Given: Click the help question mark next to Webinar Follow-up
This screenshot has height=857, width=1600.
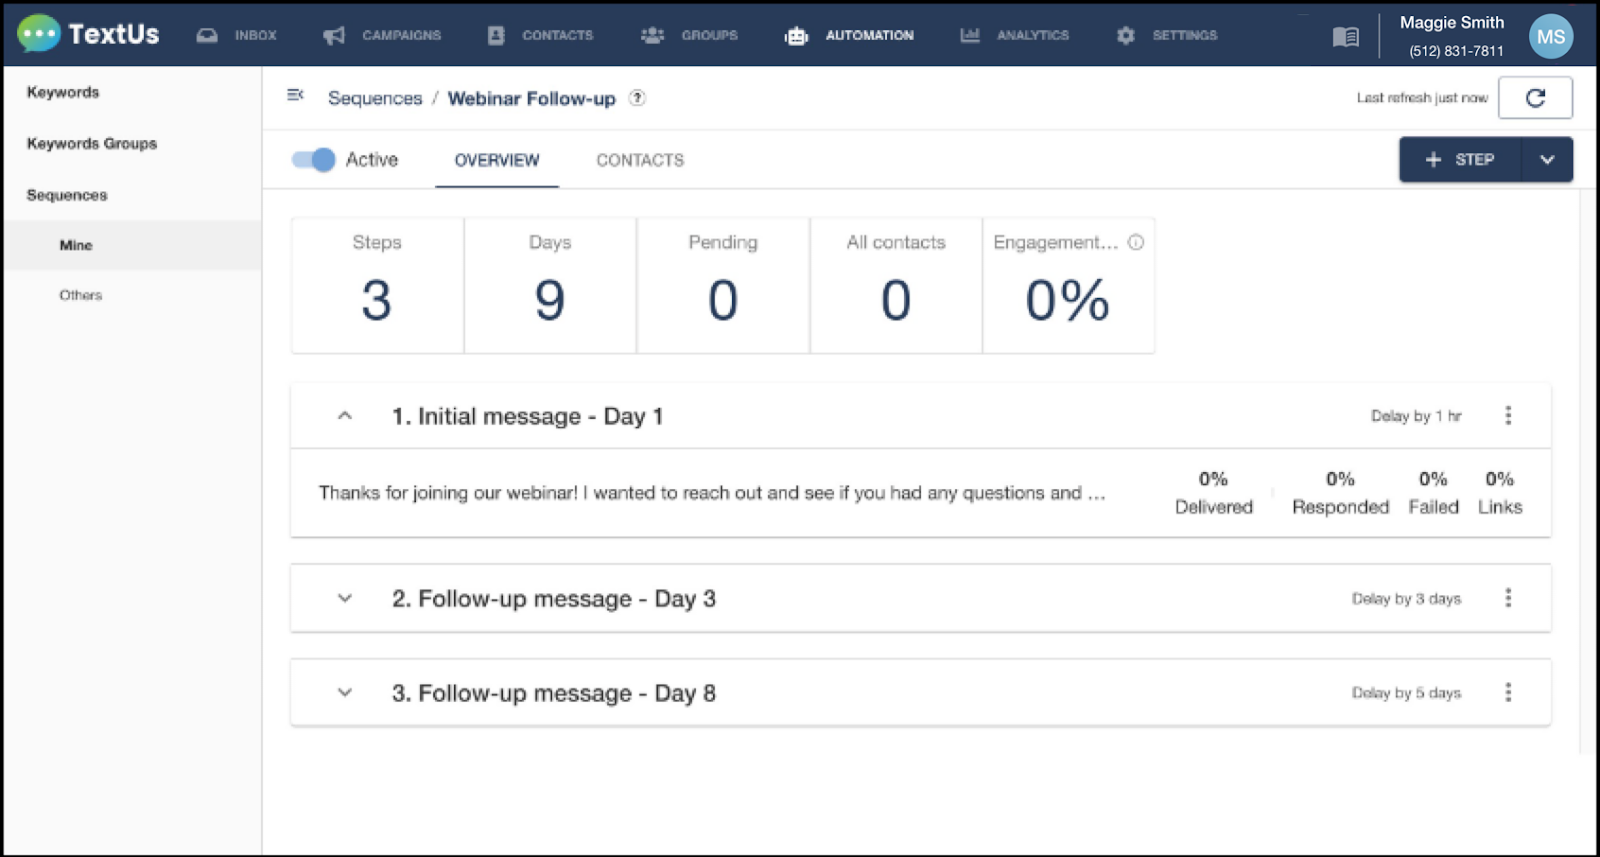Looking at the screenshot, I should point(637,98).
